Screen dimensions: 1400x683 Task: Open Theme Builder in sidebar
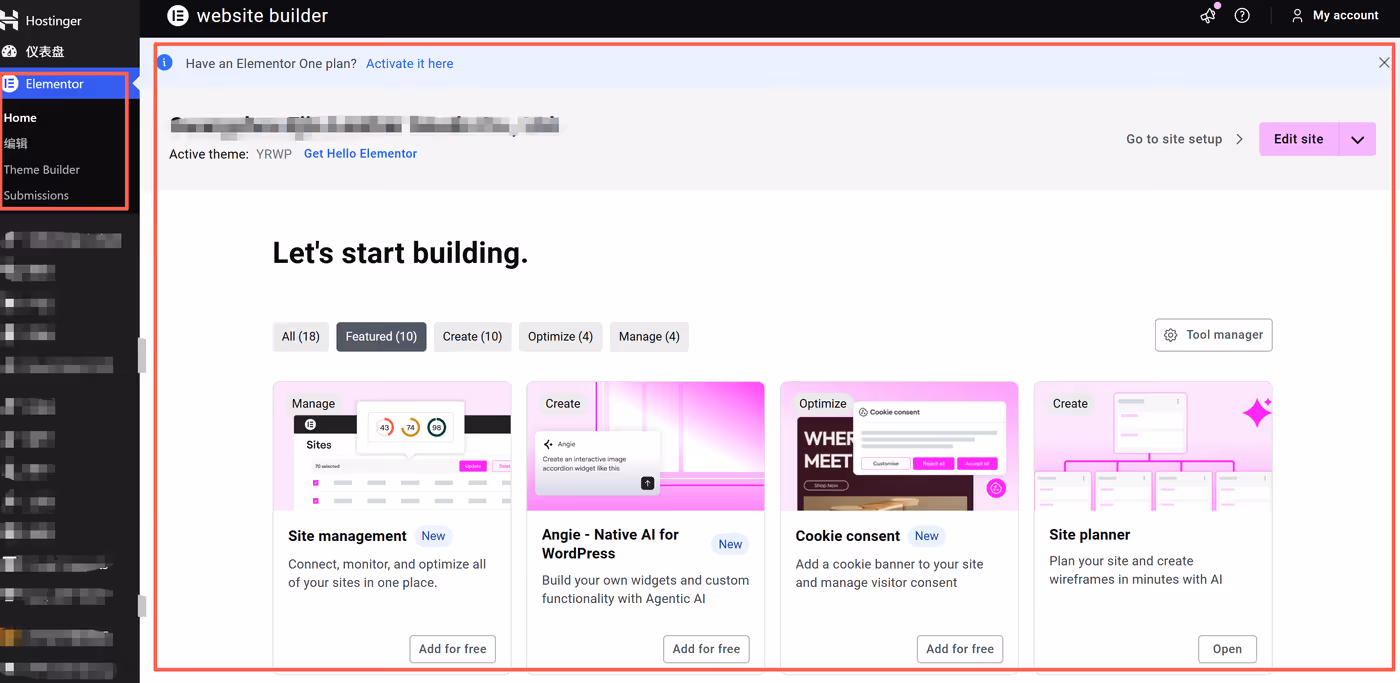click(42, 170)
